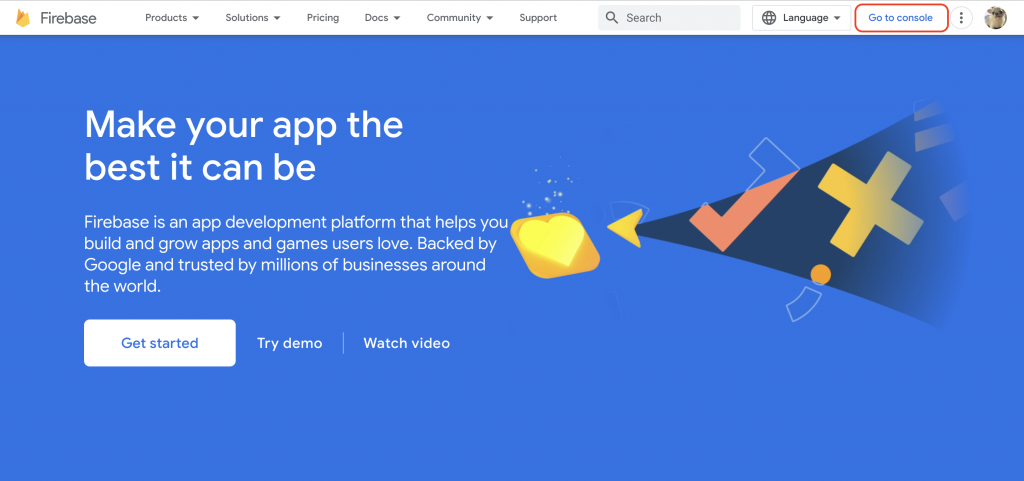Click the Firebase wordmark text

click(x=68, y=18)
